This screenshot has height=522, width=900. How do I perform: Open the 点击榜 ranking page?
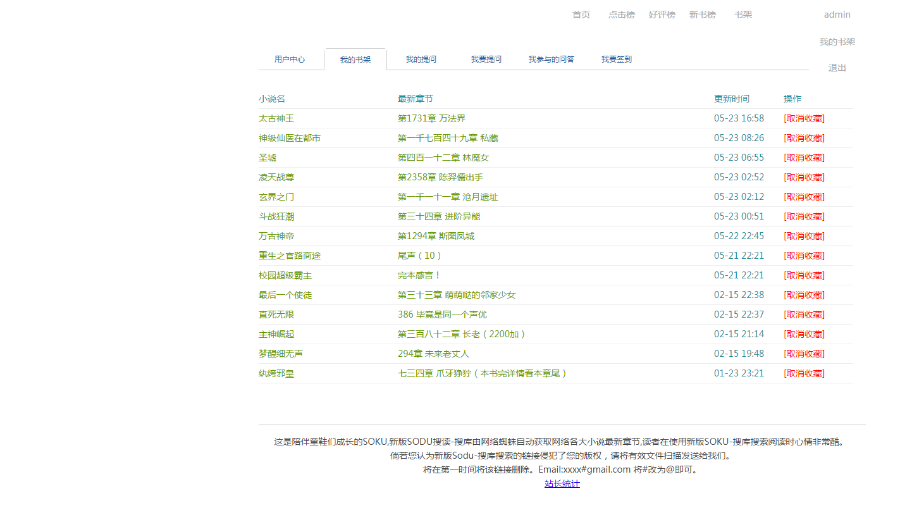(621, 14)
